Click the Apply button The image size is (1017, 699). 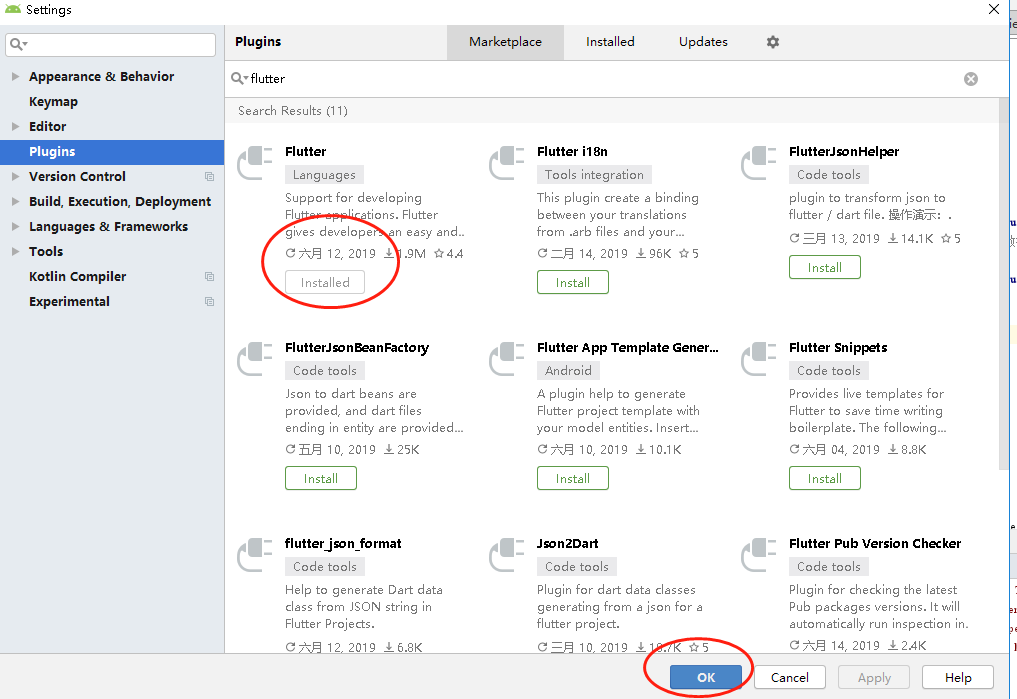(x=874, y=678)
